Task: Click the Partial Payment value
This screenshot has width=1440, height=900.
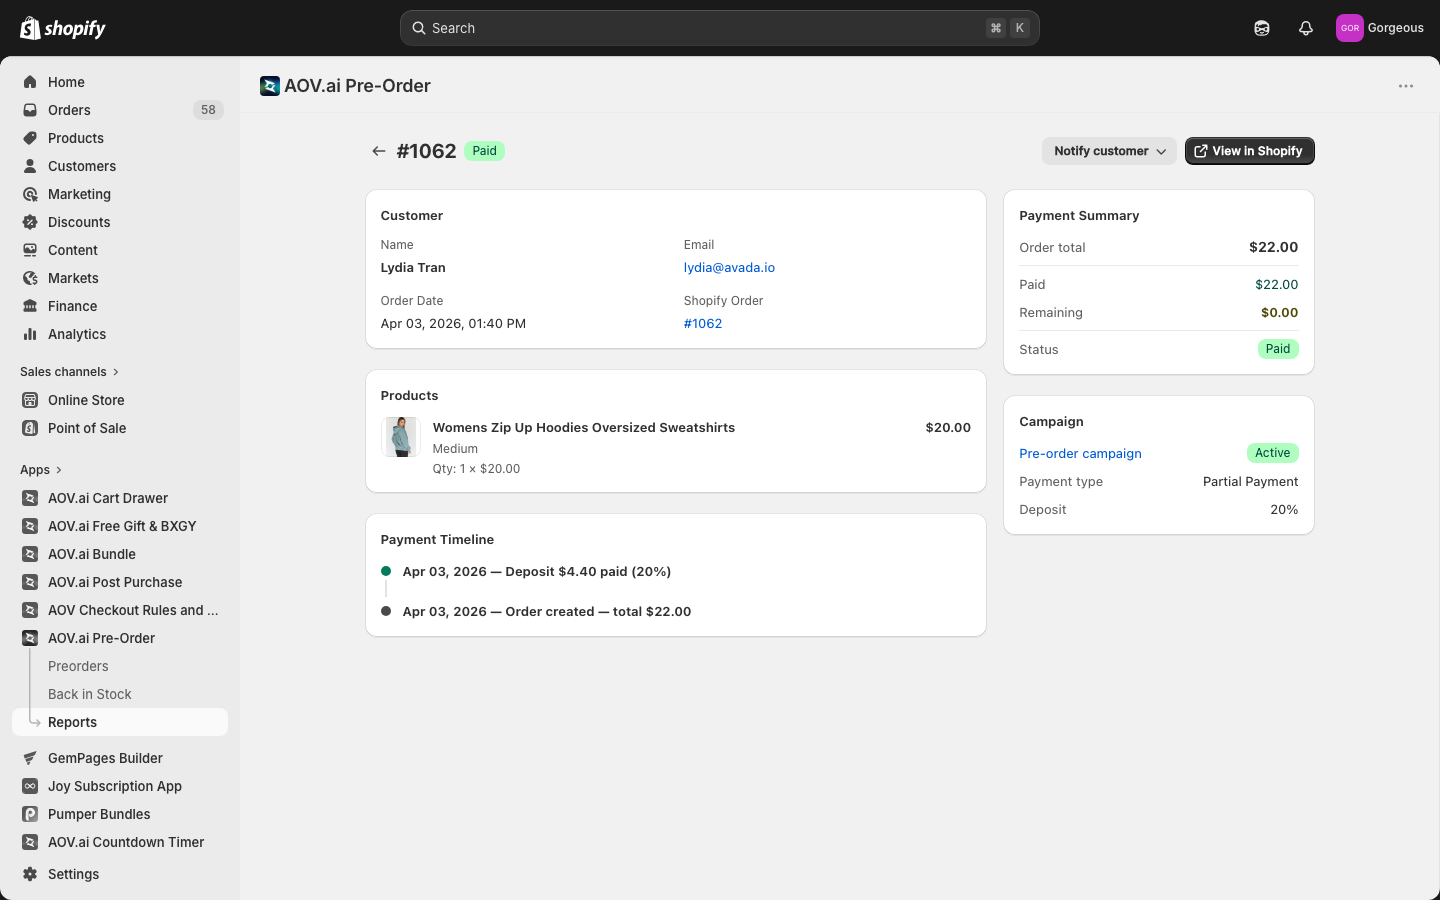Action: click(x=1250, y=481)
